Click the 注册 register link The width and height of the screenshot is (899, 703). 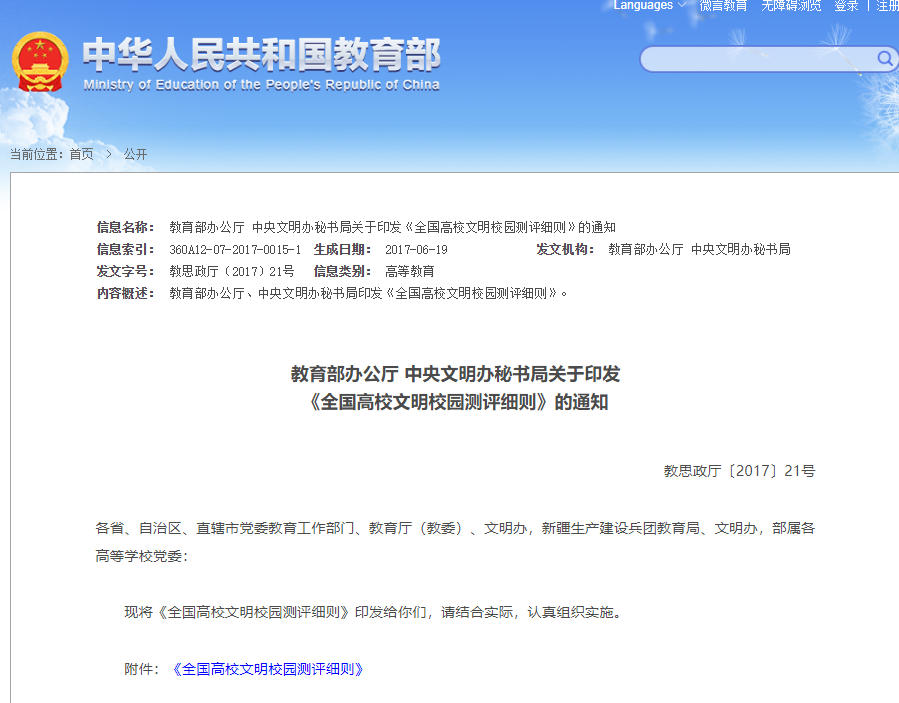click(x=887, y=6)
